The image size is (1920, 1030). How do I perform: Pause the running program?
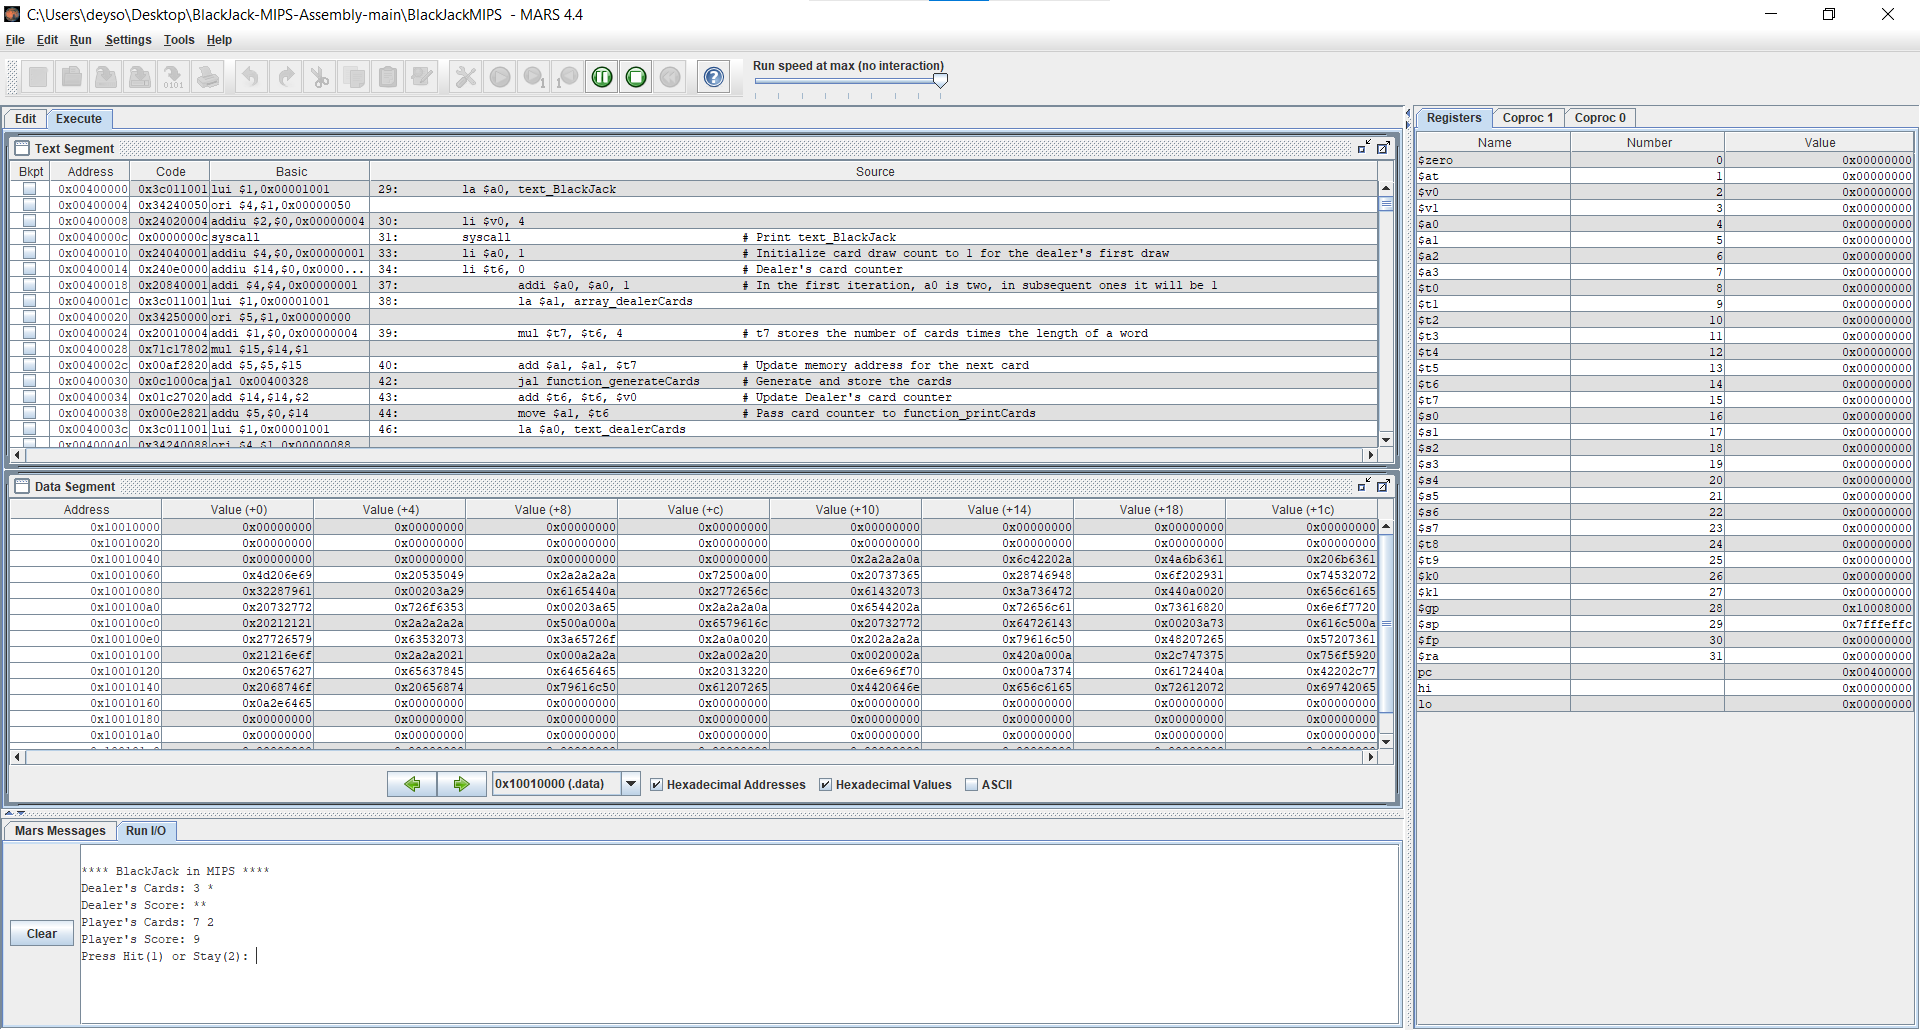tap(602, 77)
